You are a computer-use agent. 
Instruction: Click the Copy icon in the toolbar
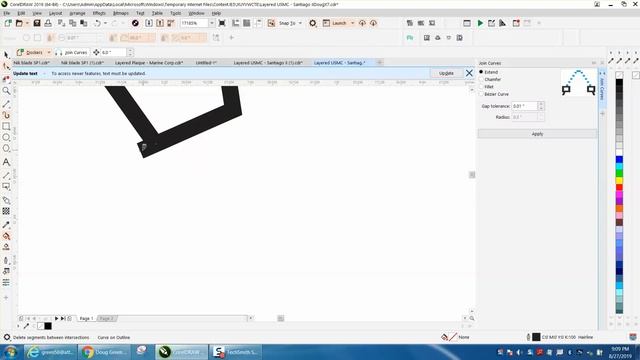point(73,23)
